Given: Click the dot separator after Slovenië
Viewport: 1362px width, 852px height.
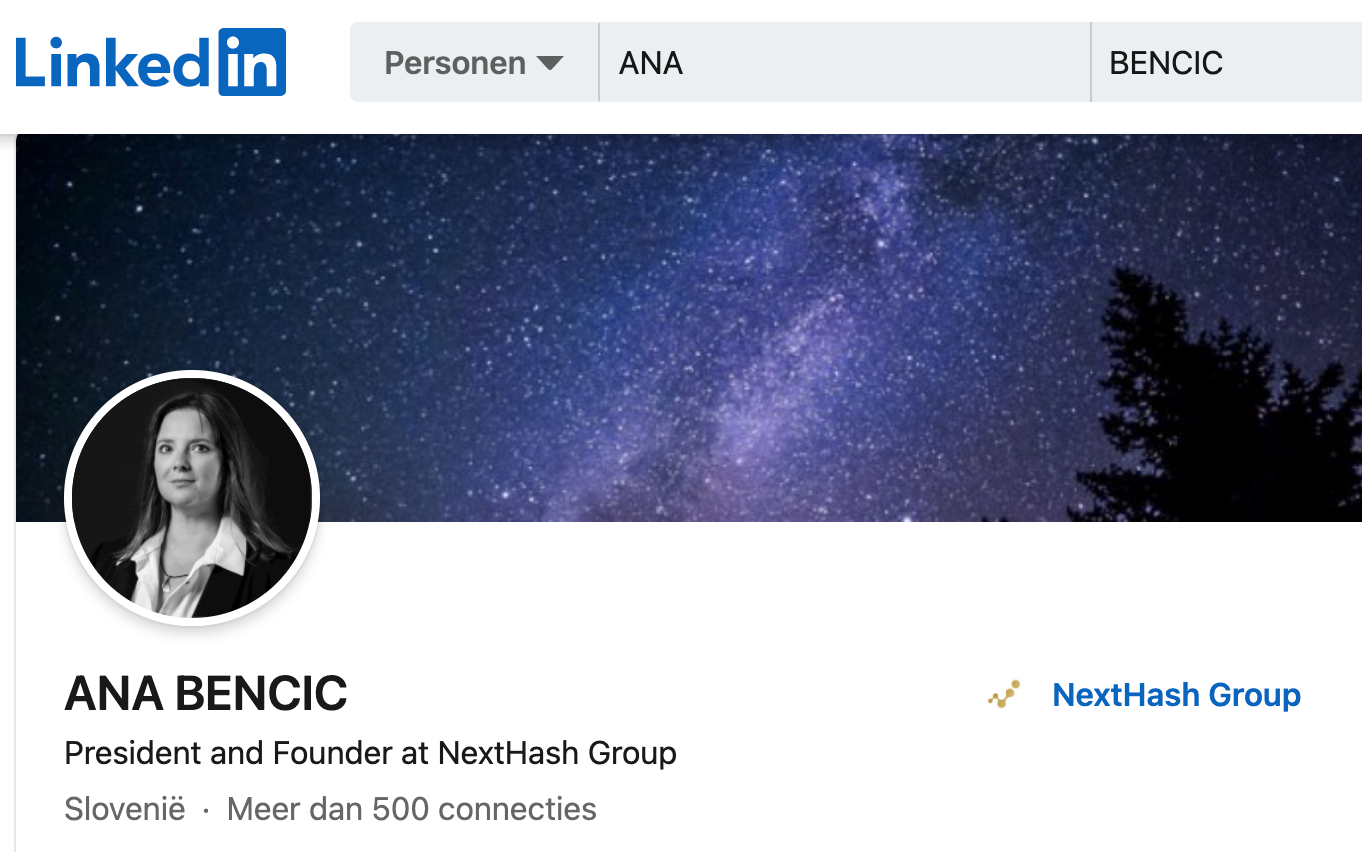Looking at the screenshot, I should [206, 810].
